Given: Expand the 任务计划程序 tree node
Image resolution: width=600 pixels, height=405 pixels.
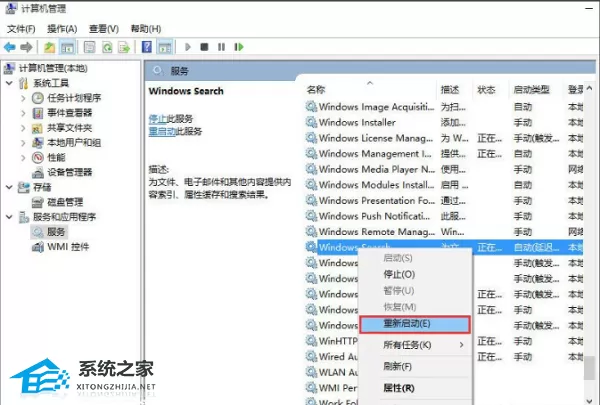Looking at the screenshot, I should coord(23,98).
